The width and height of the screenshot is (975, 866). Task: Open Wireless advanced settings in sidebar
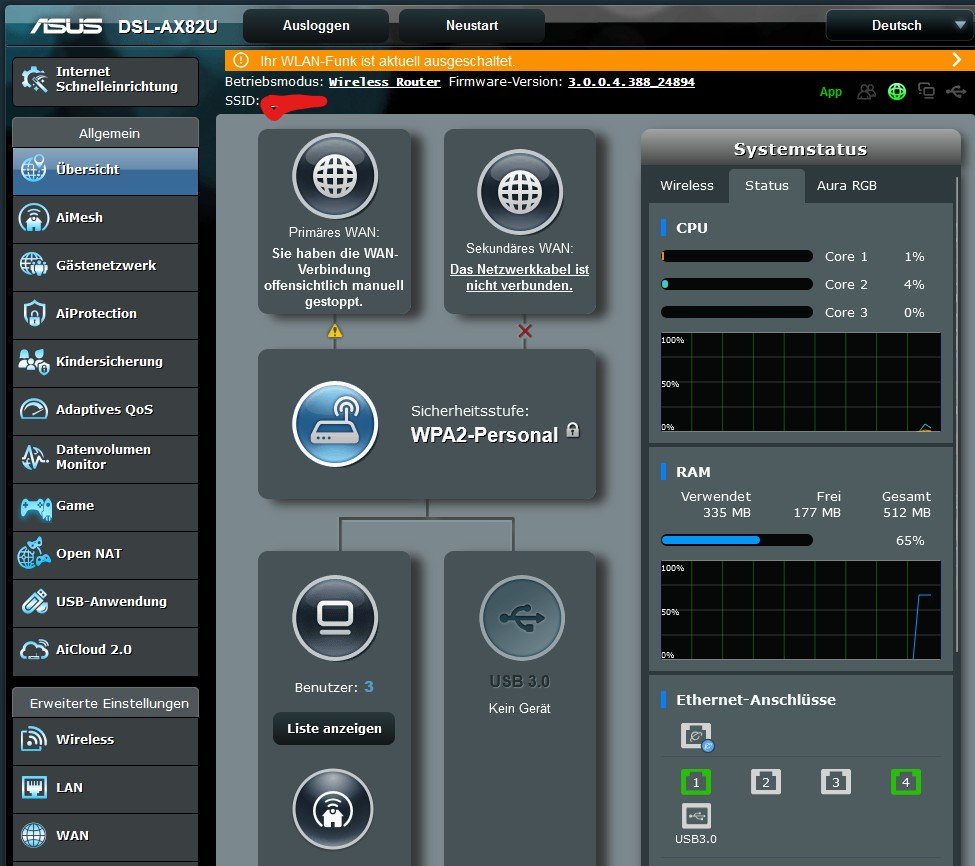coord(105,740)
